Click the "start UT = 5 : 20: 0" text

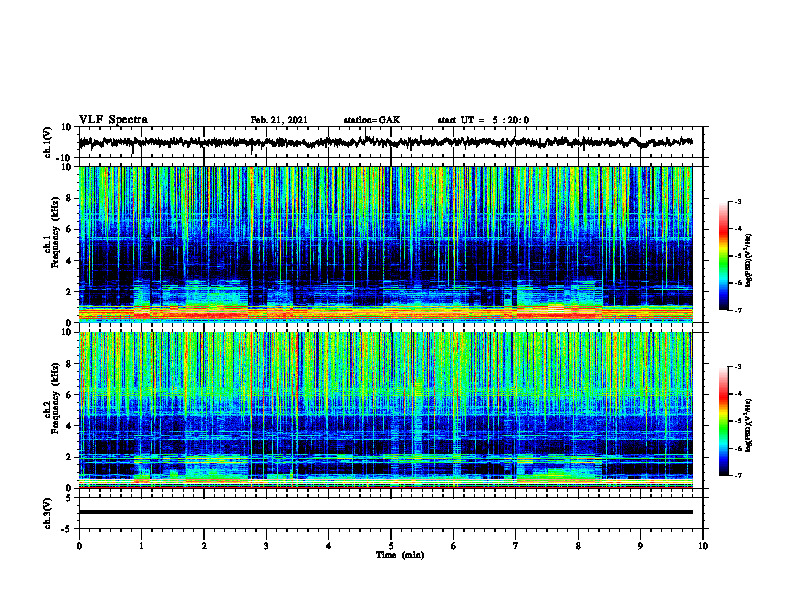(x=483, y=120)
